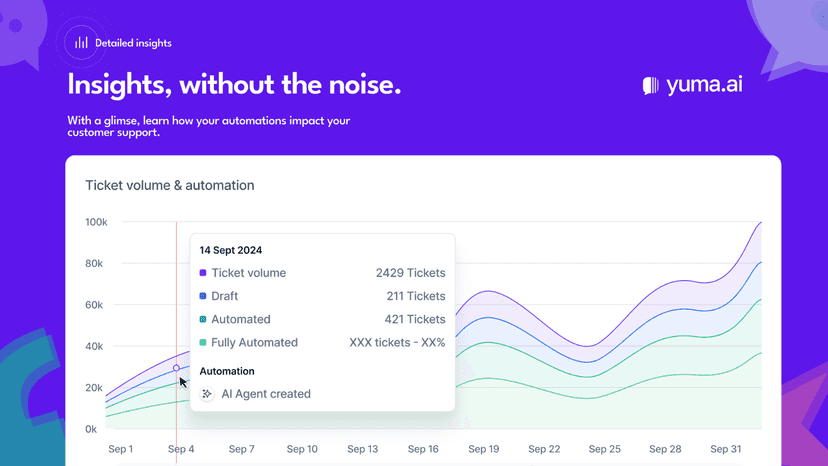Click the 'Sep 28' x-axis label
828x466 pixels.
pyautogui.click(x=665, y=449)
